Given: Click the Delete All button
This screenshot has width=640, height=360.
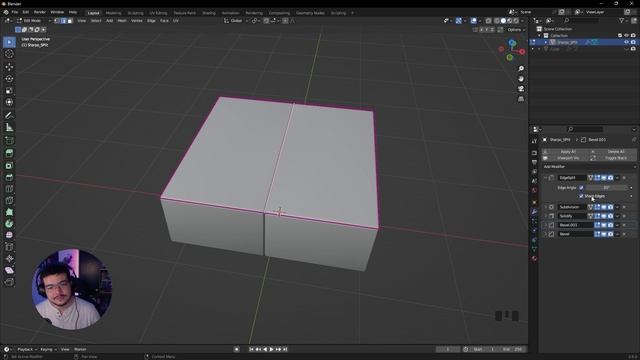Looking at the screenshot, I should [x=613, y=151].
